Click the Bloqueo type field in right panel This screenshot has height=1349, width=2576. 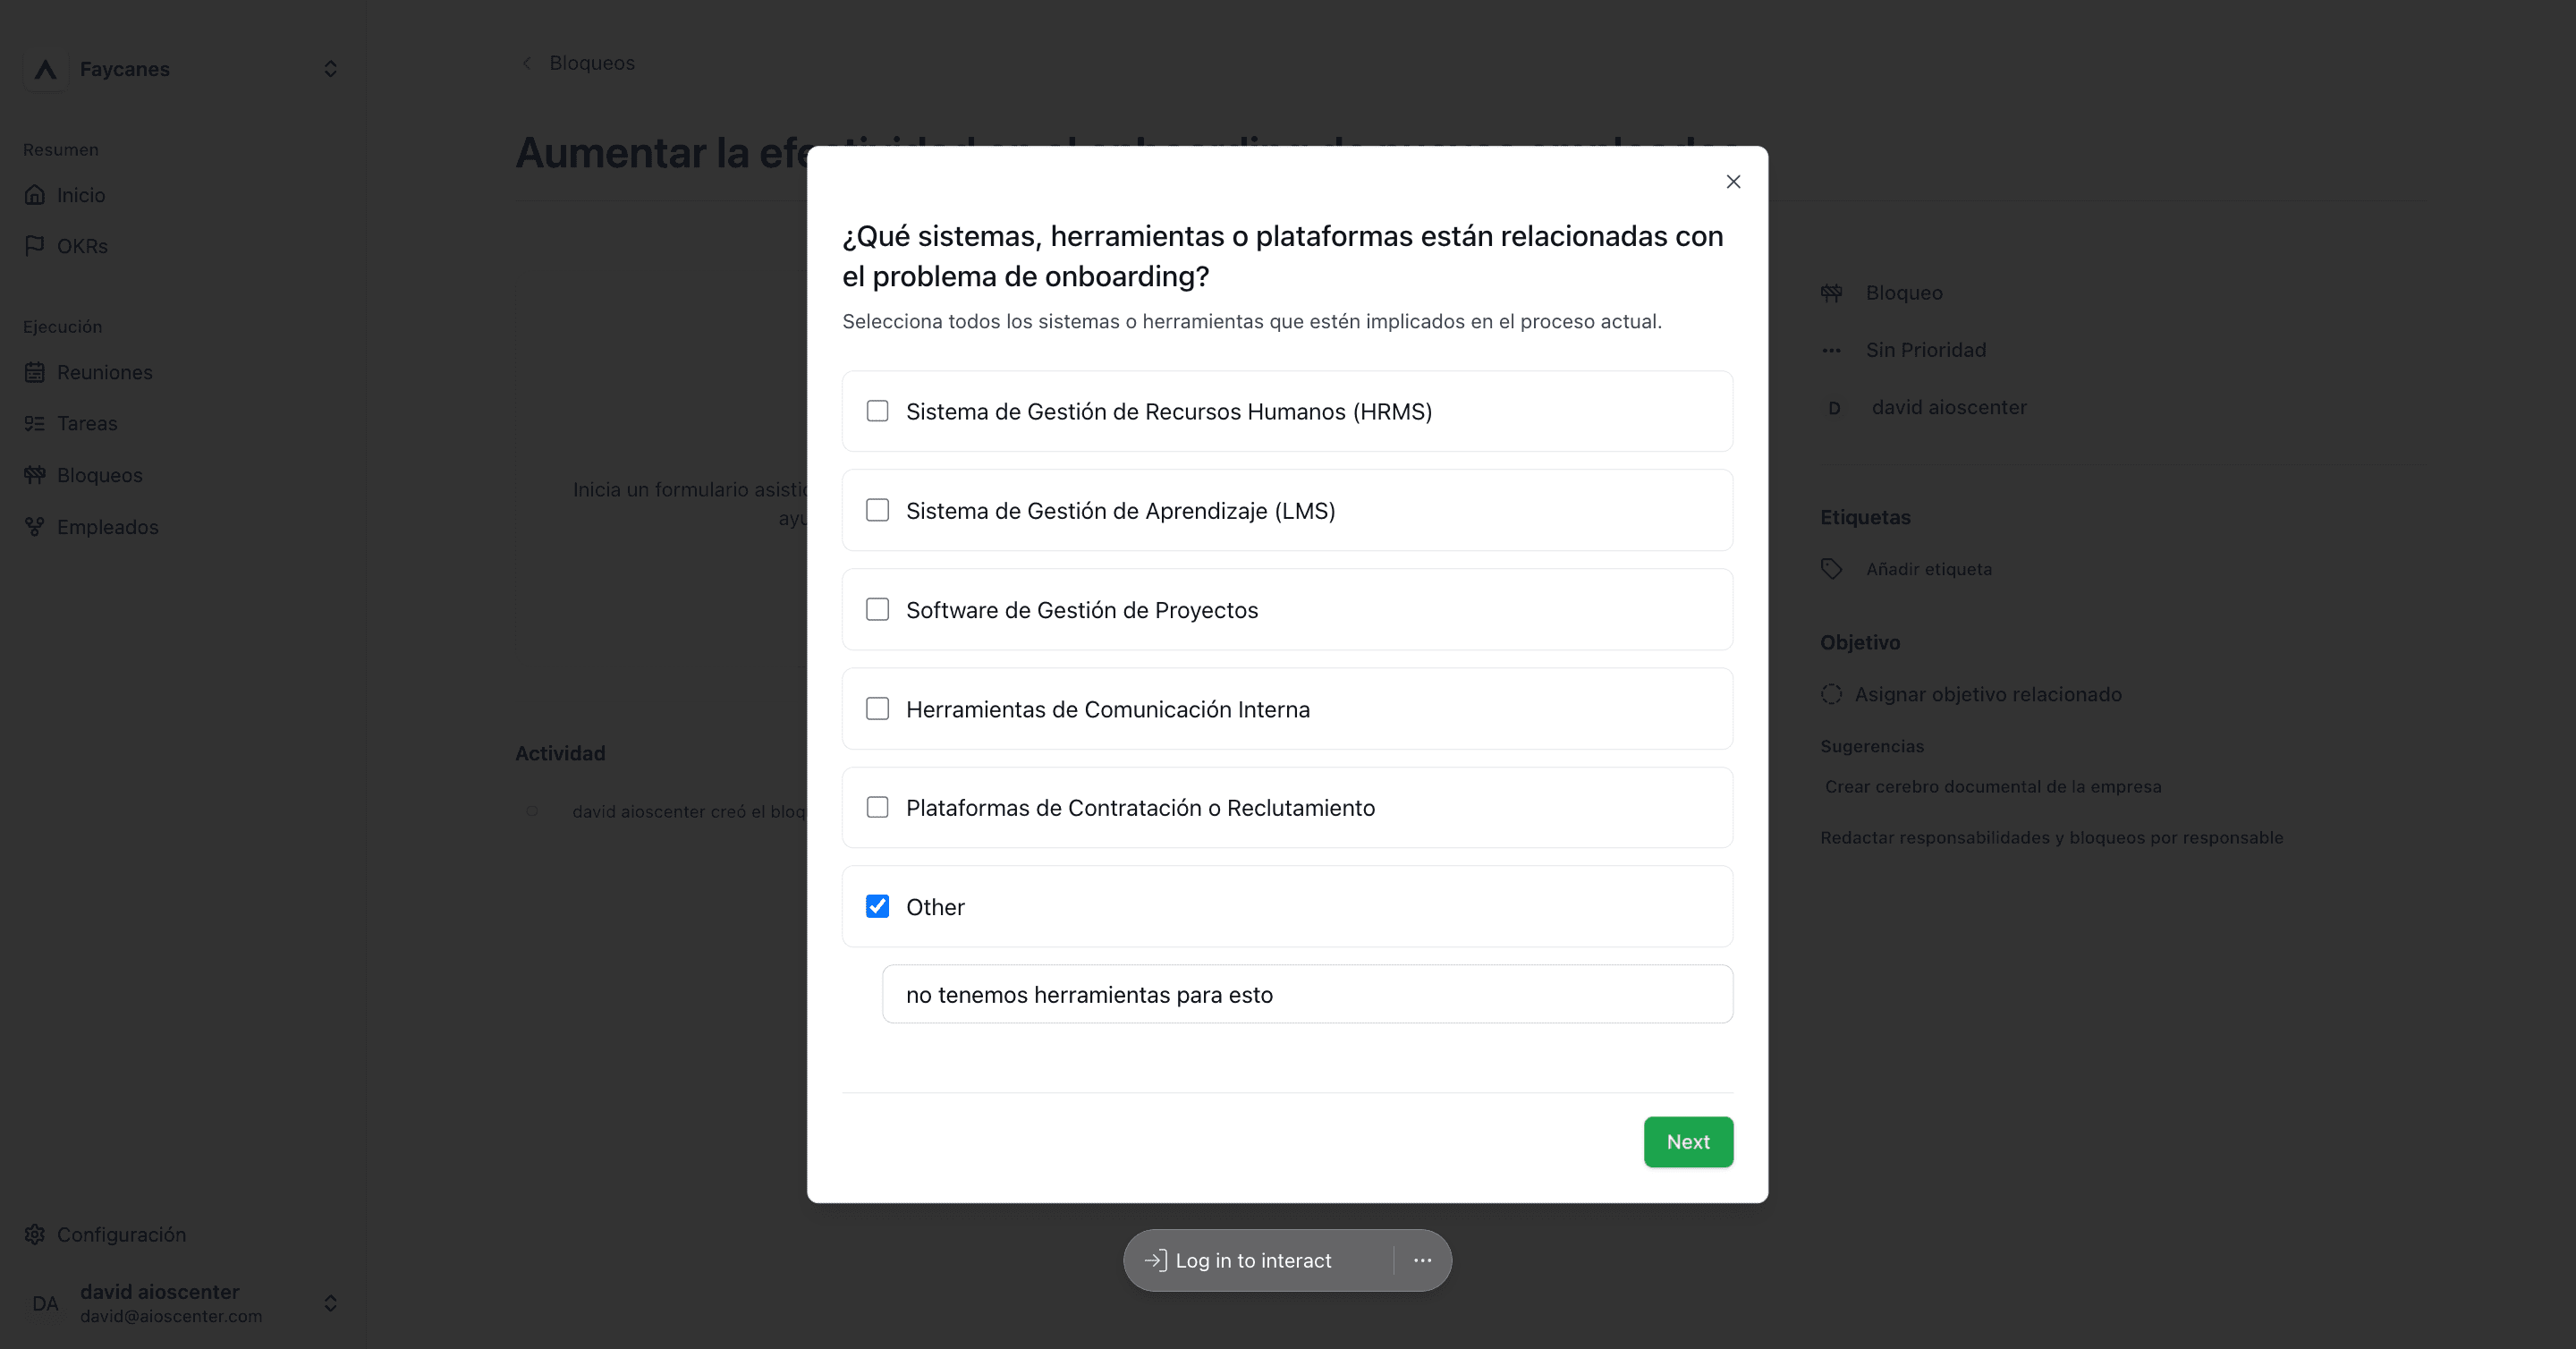point(1904,293)
